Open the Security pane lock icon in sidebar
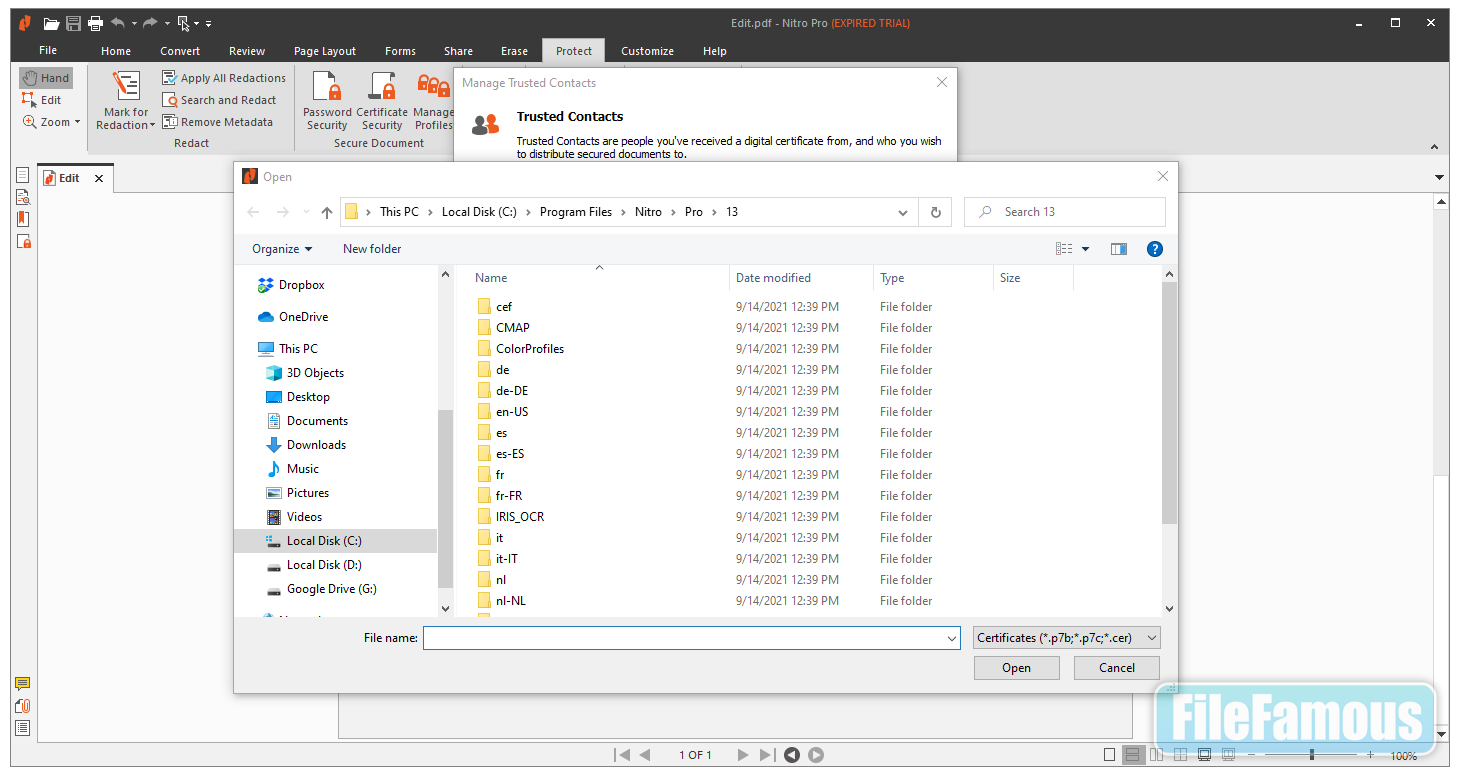Viewport: 1458px width, 775px height. (x=23, y=241)
